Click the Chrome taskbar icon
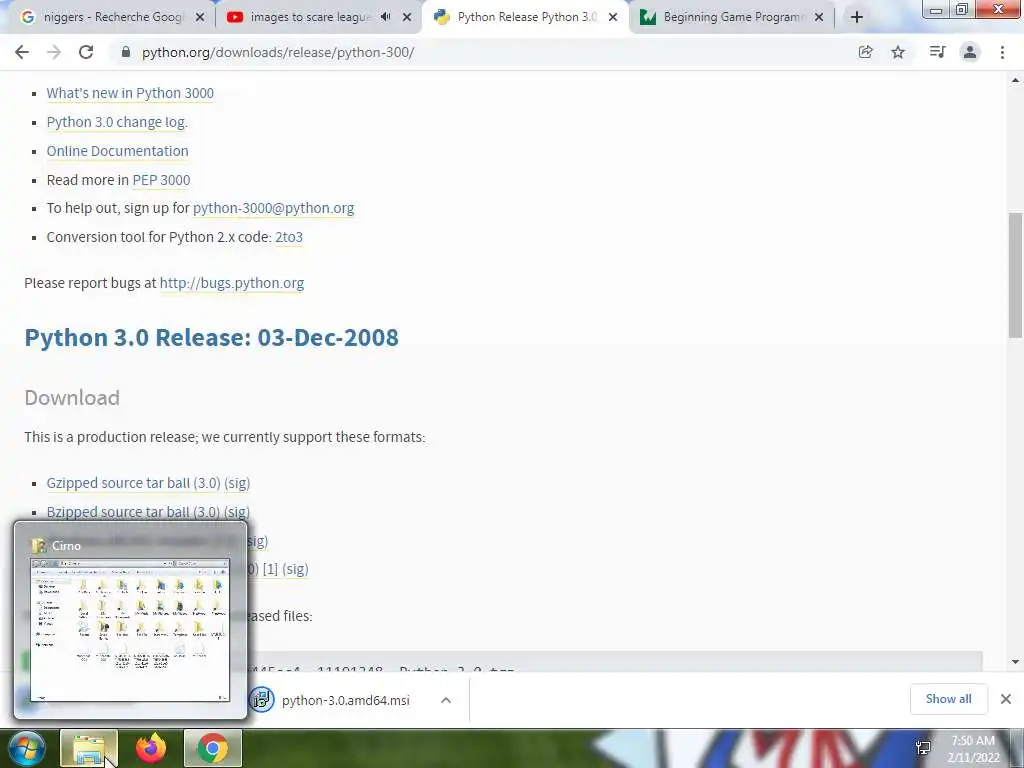Image resolution: width=1024 pixels, height=768 pixels. [x=213, y=748]
